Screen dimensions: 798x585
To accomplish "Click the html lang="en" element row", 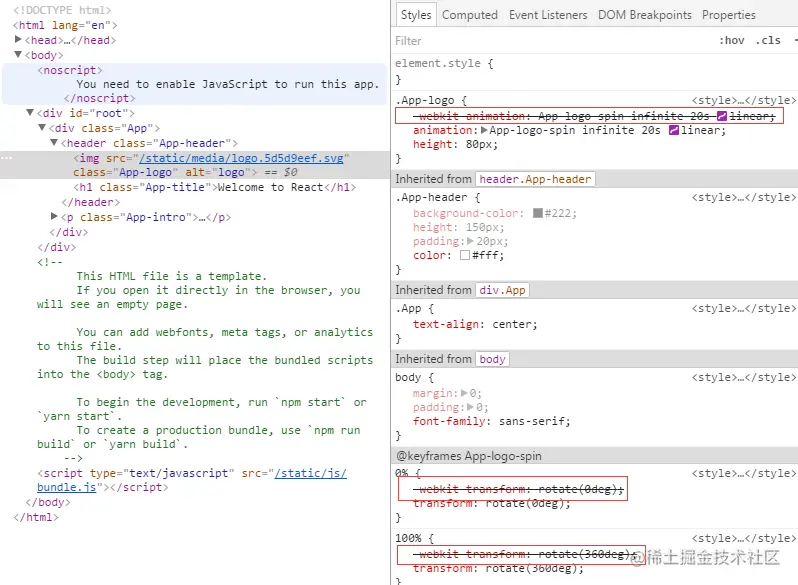I will pos(65,25).
